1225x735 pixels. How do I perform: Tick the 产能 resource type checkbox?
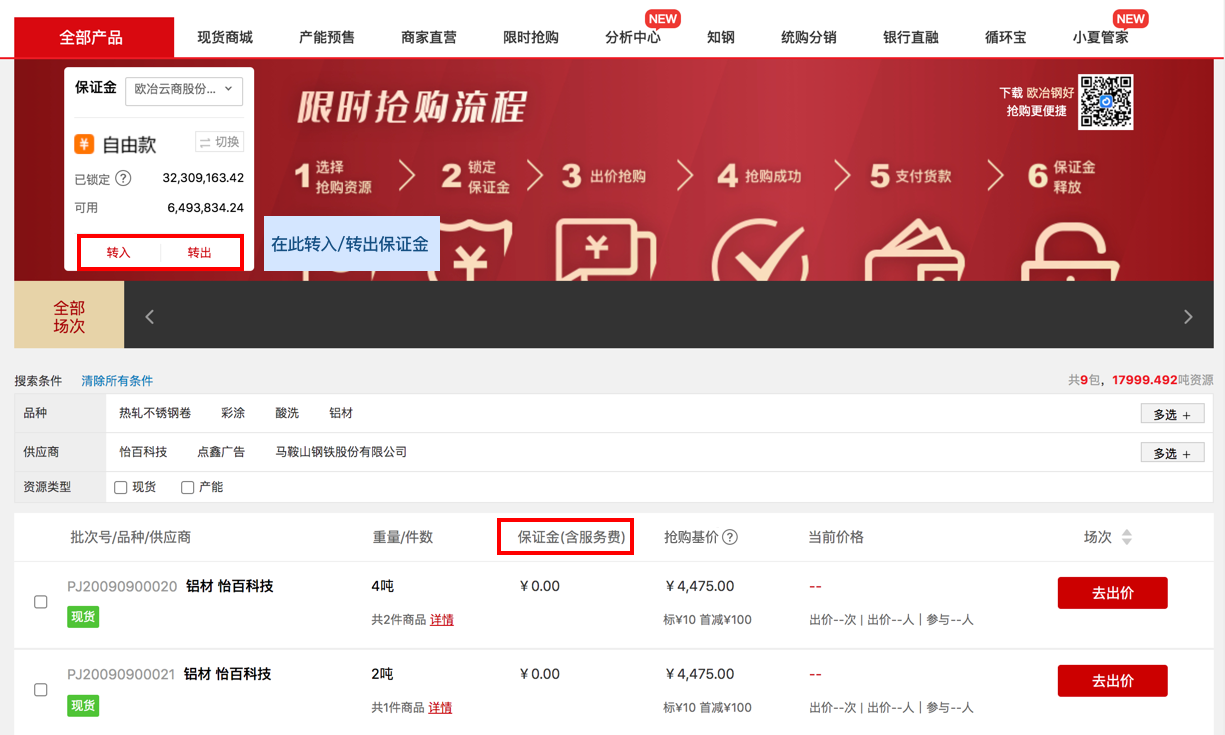click(187, 487)
